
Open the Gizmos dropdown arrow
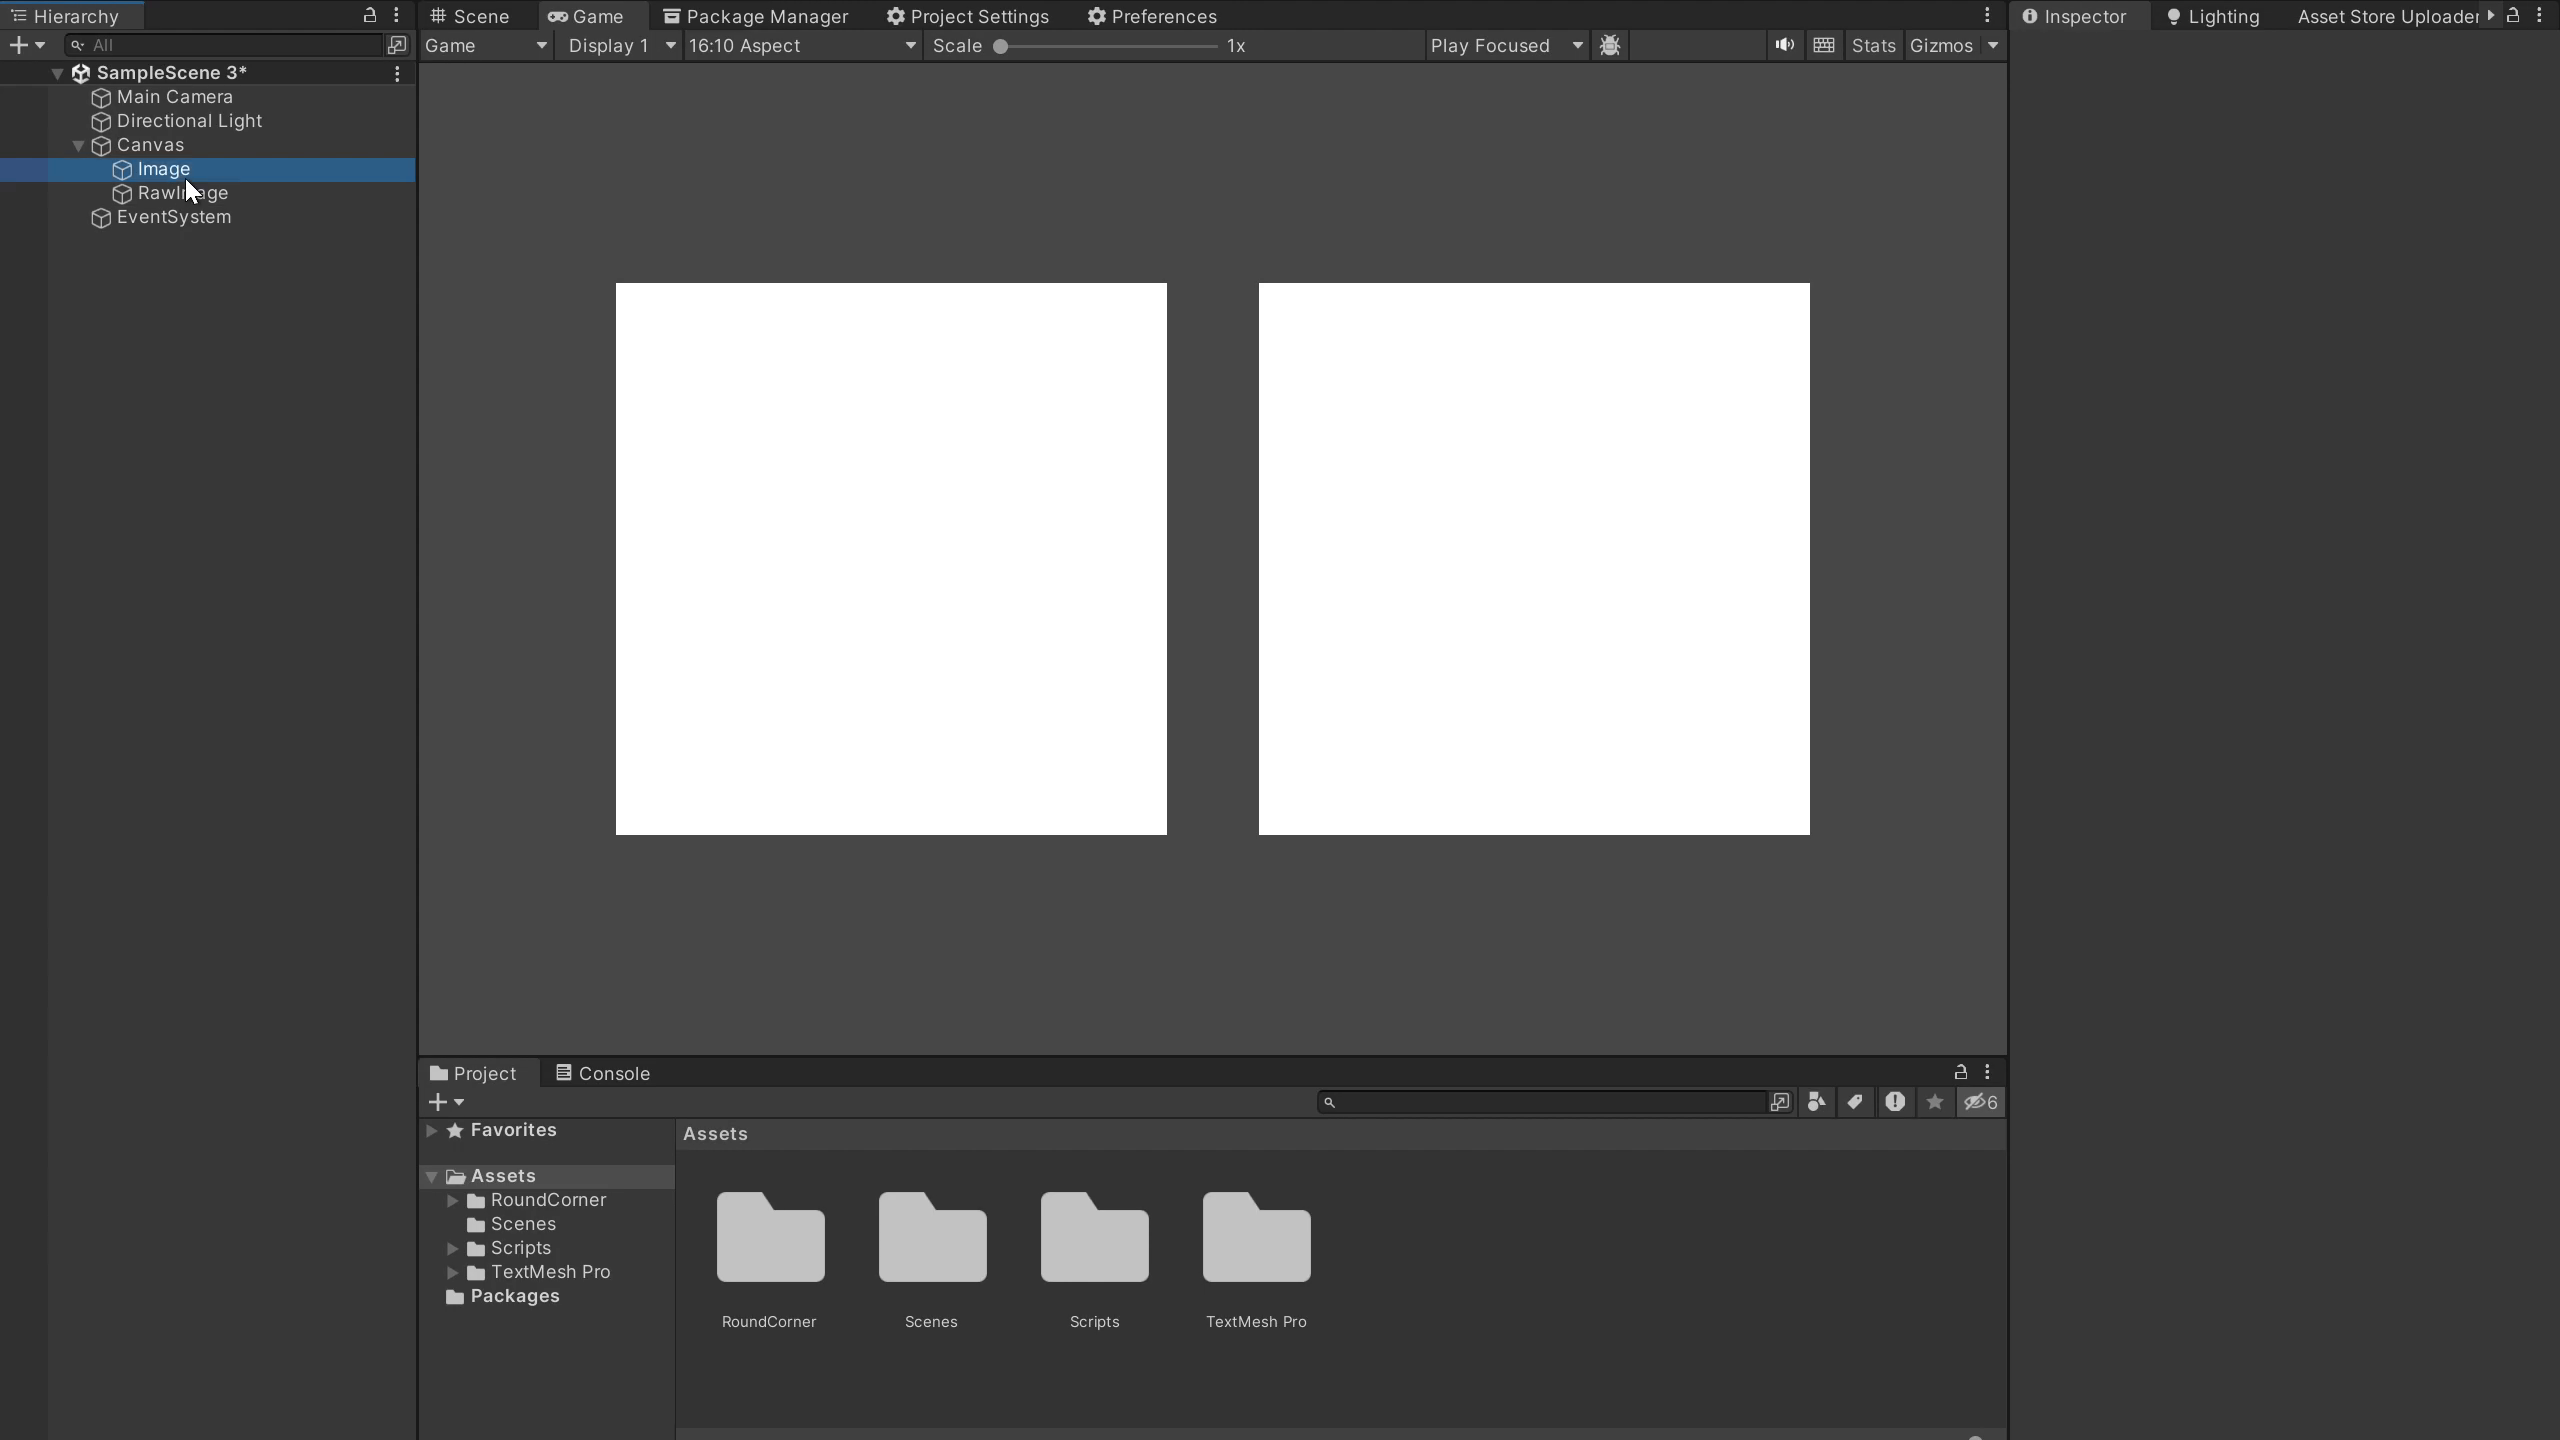tap(1993, 46)
